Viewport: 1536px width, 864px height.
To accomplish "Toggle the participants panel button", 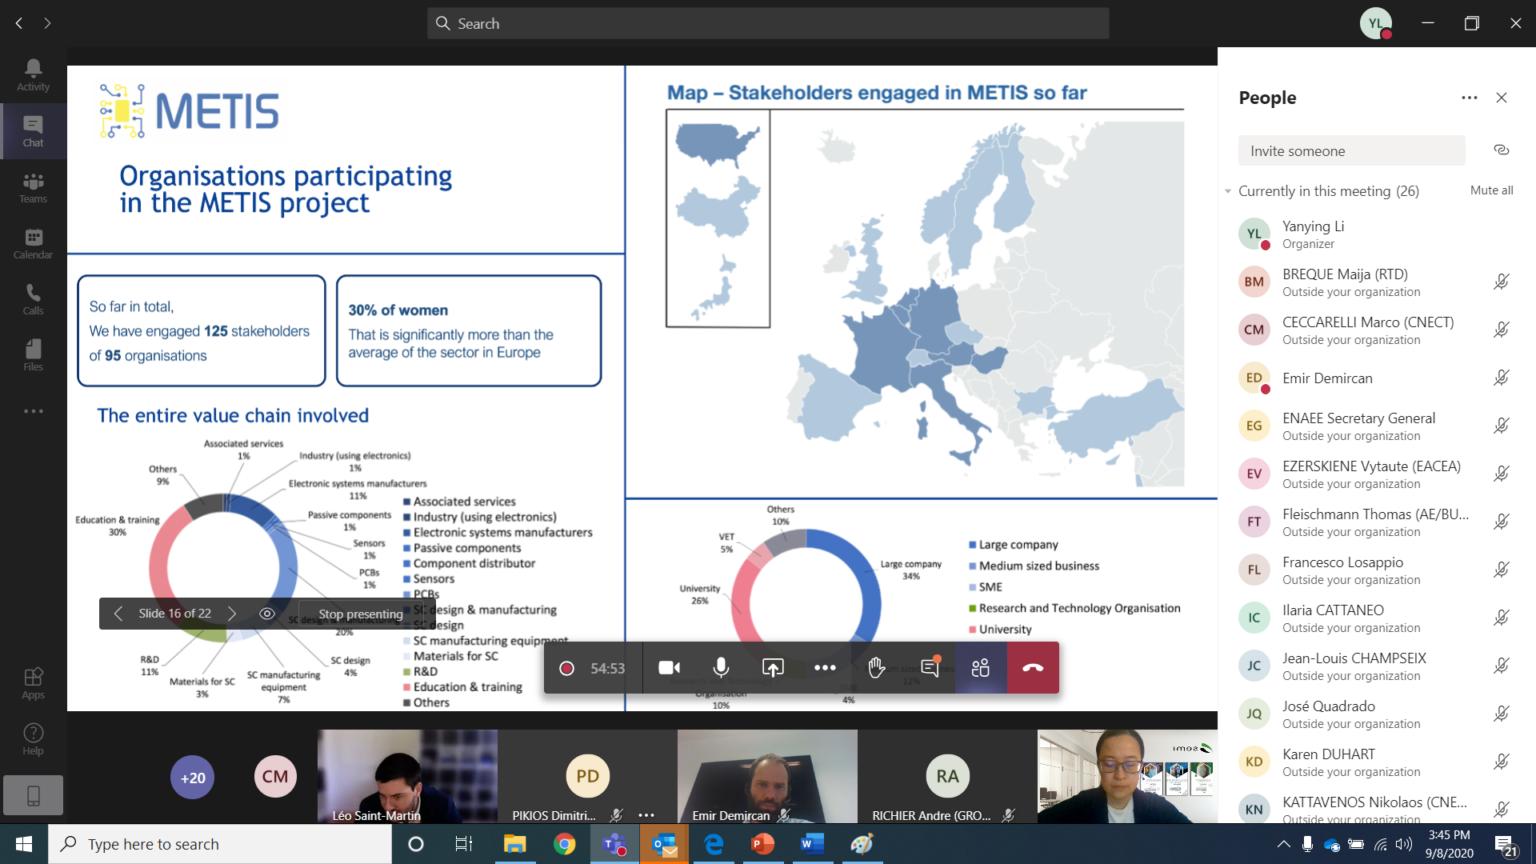I will 981,668.
